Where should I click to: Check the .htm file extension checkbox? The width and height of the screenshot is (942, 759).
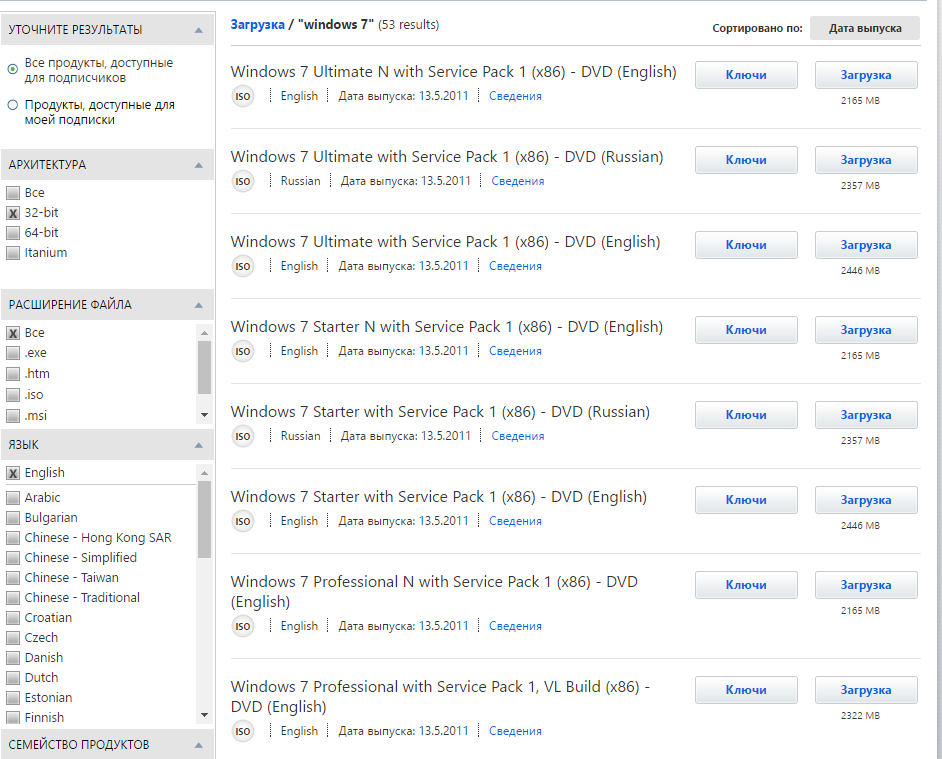(x=13, y=374)
